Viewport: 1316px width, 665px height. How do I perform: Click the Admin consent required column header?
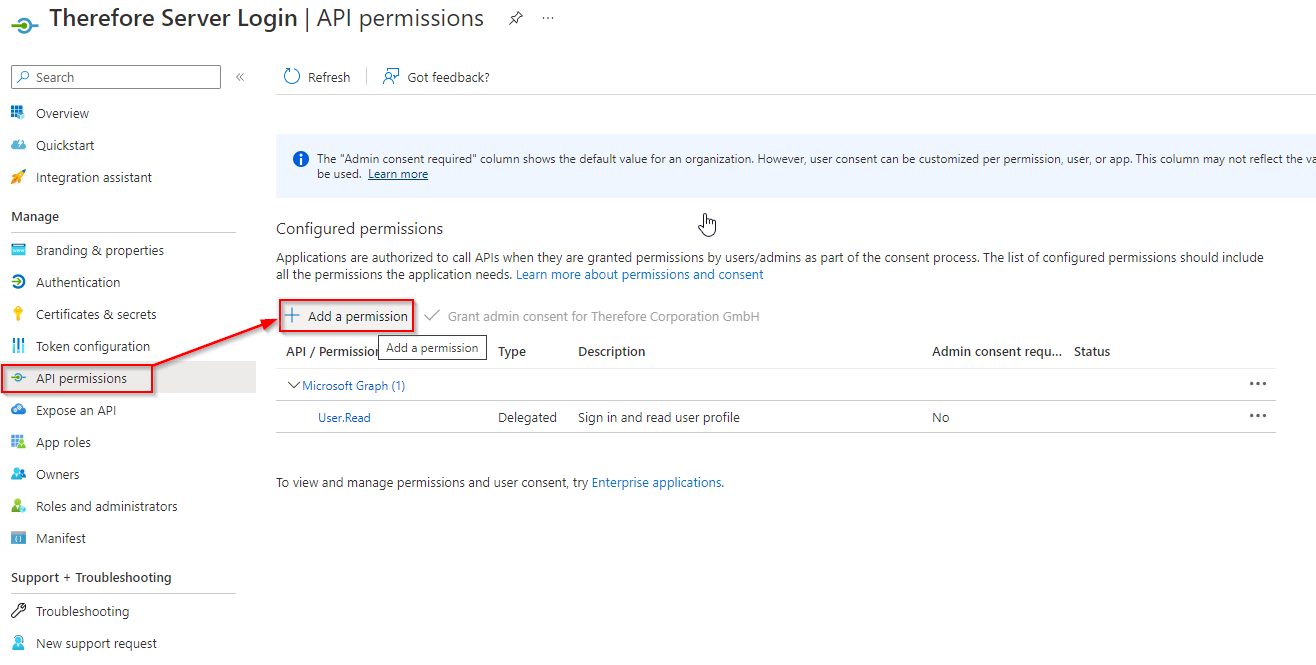click(997, 351)
